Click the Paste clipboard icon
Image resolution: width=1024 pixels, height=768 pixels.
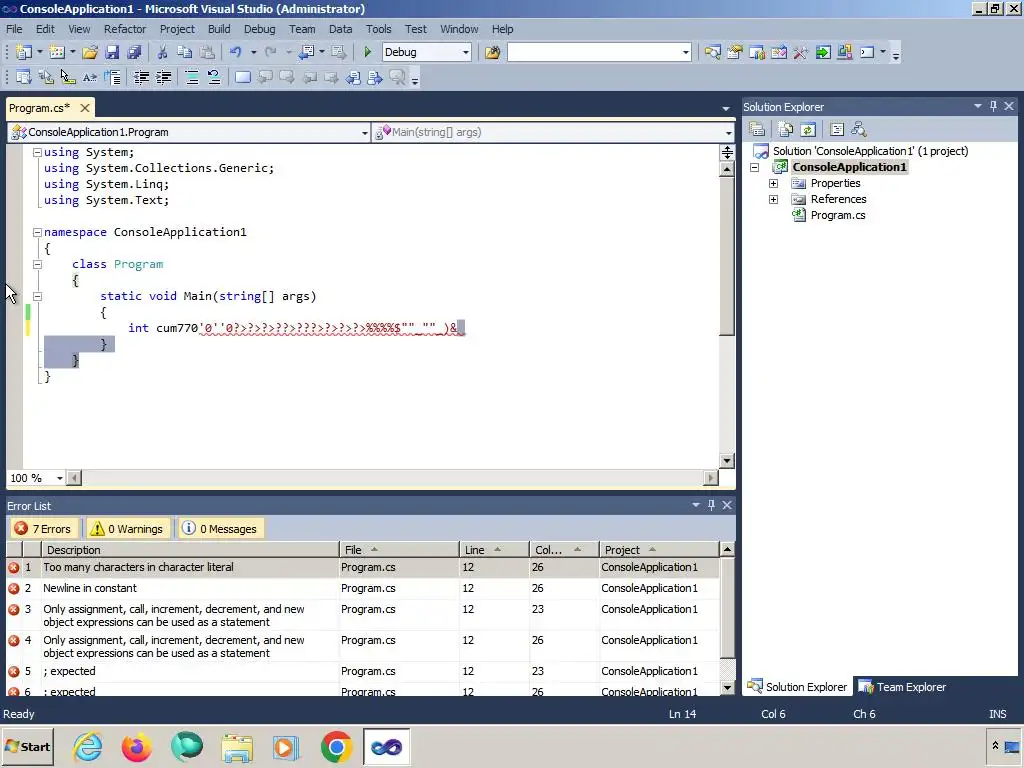coord(207,52)
